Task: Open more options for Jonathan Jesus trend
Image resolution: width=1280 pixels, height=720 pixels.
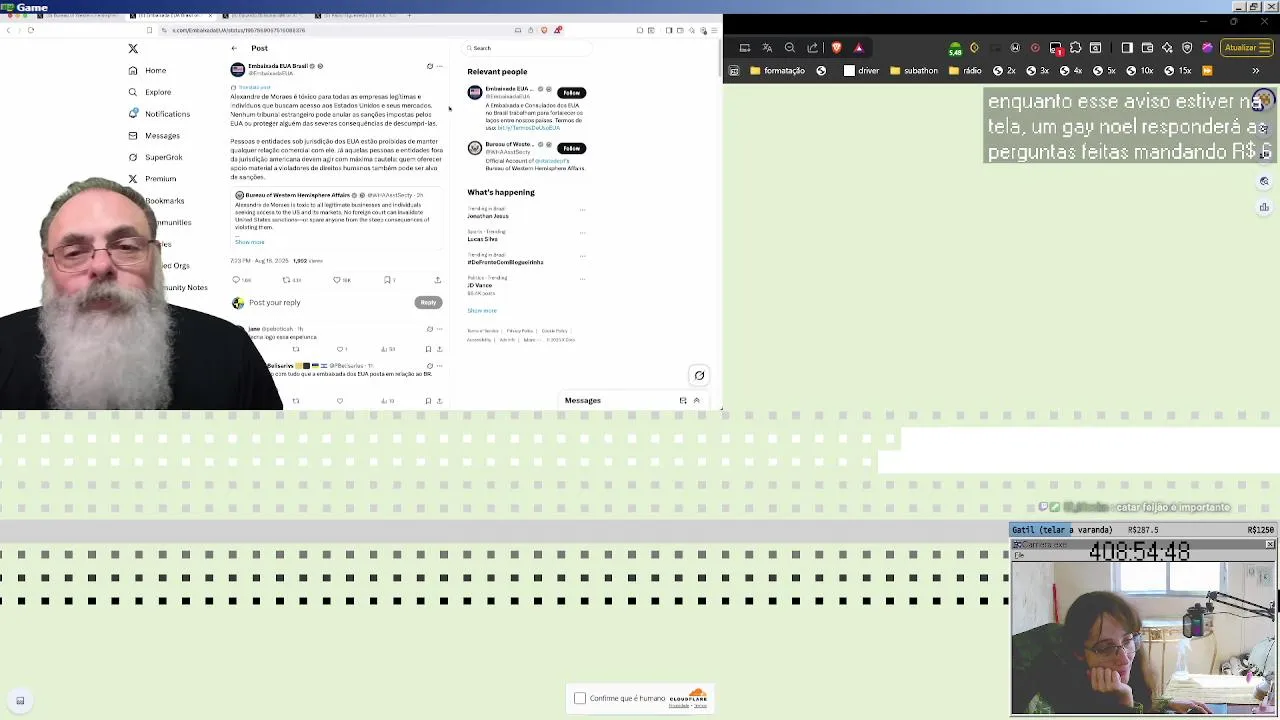Action: coord(582,210)
